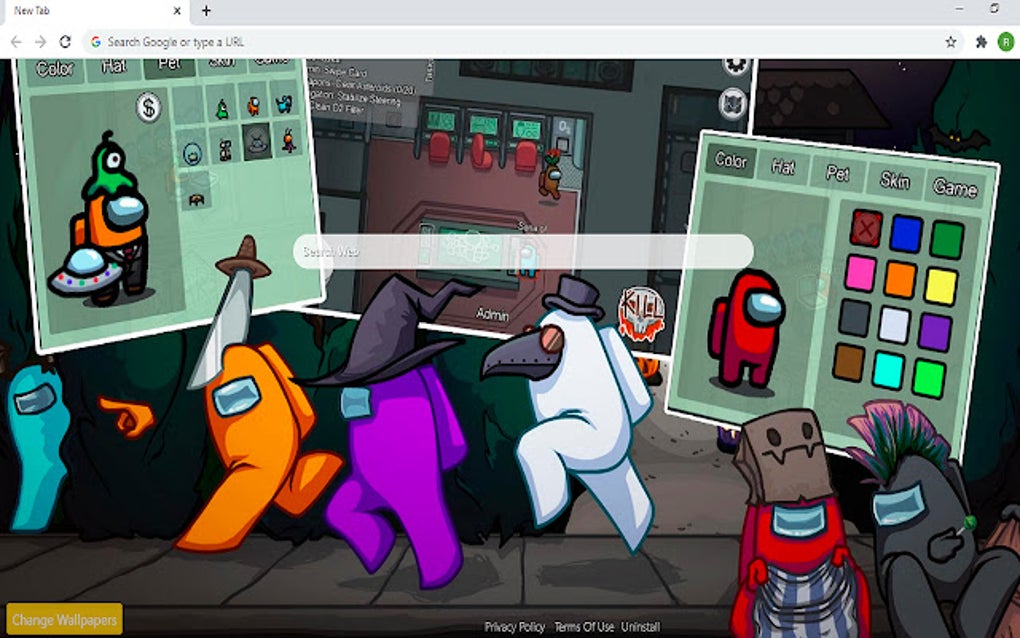
Task: Open the Skin tab on the right panel
Action: (894, 180)
